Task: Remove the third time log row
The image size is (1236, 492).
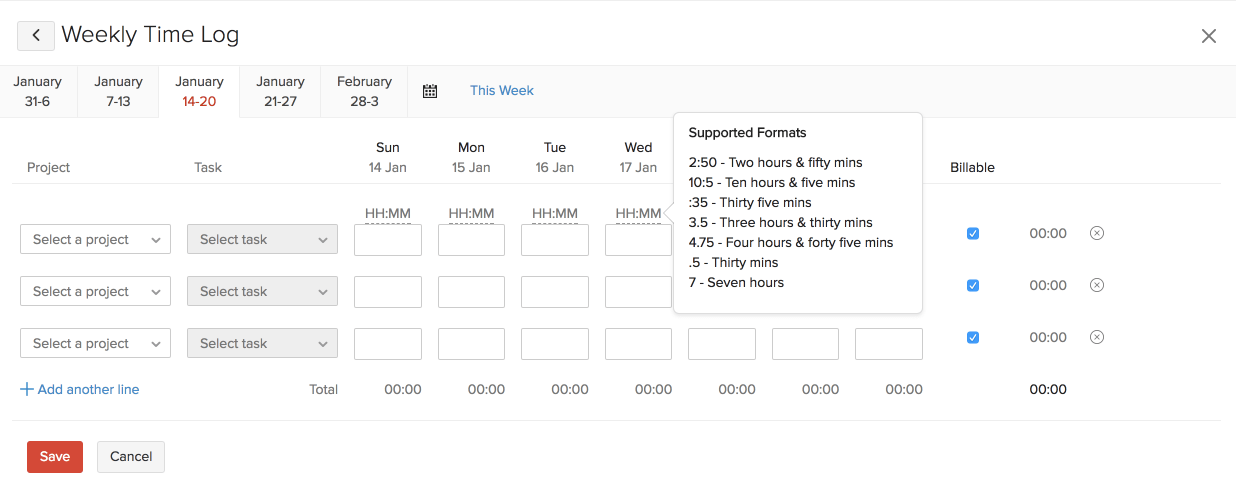Action: (1096, 337)
